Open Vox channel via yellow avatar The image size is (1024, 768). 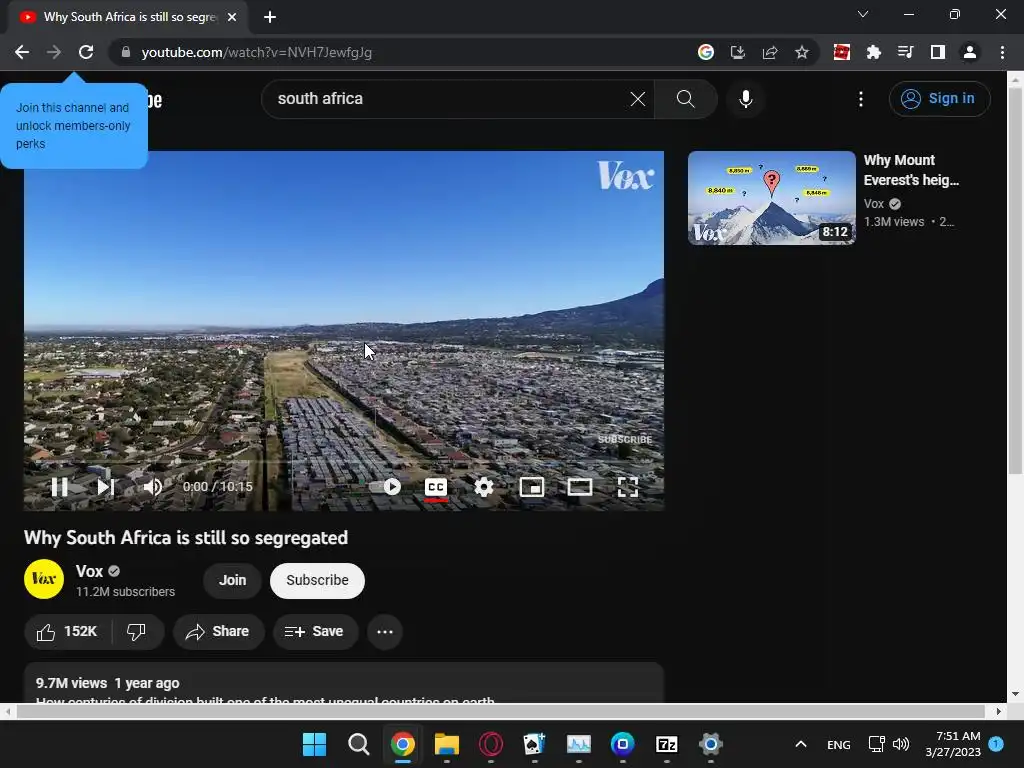[x=44, y=579]
